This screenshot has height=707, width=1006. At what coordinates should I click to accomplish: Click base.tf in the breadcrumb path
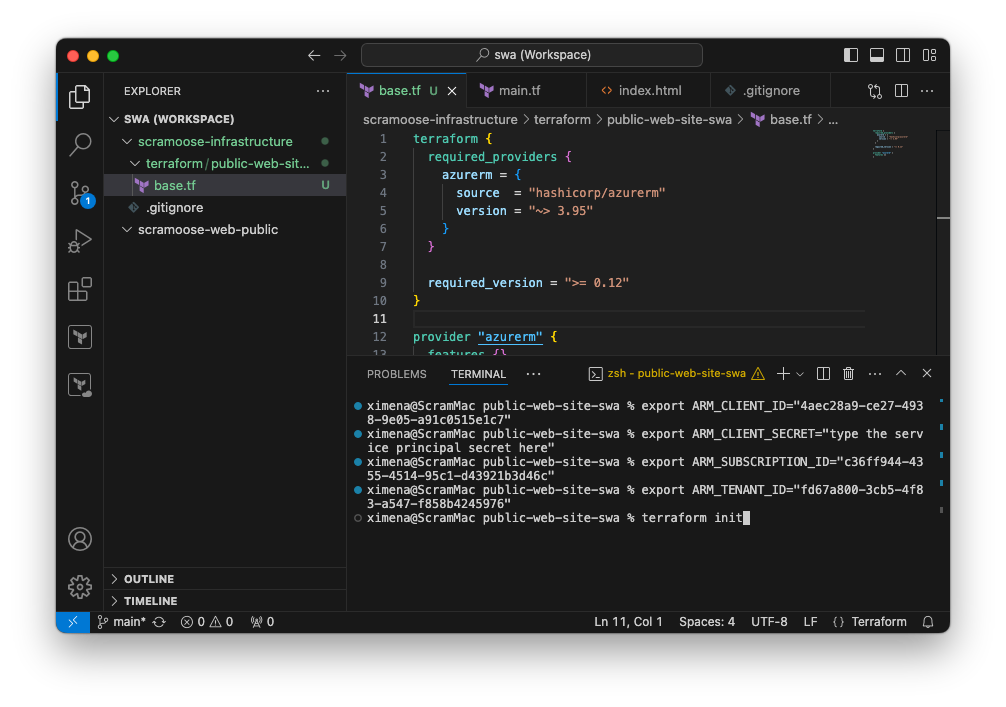coord(781,120)
